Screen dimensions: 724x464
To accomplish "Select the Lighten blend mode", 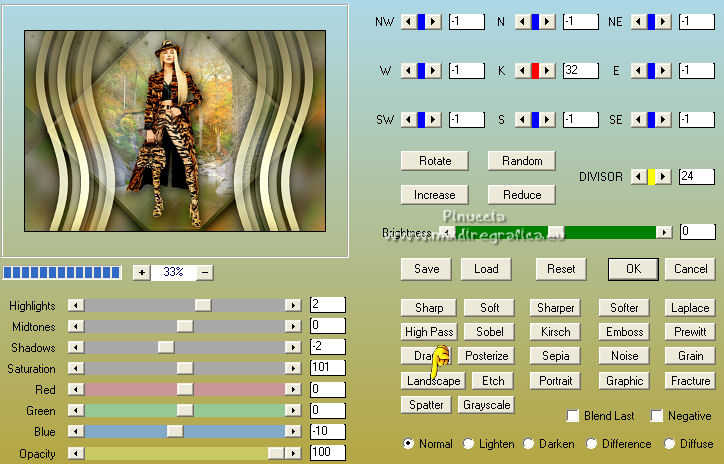I will (x=468, y=444).
